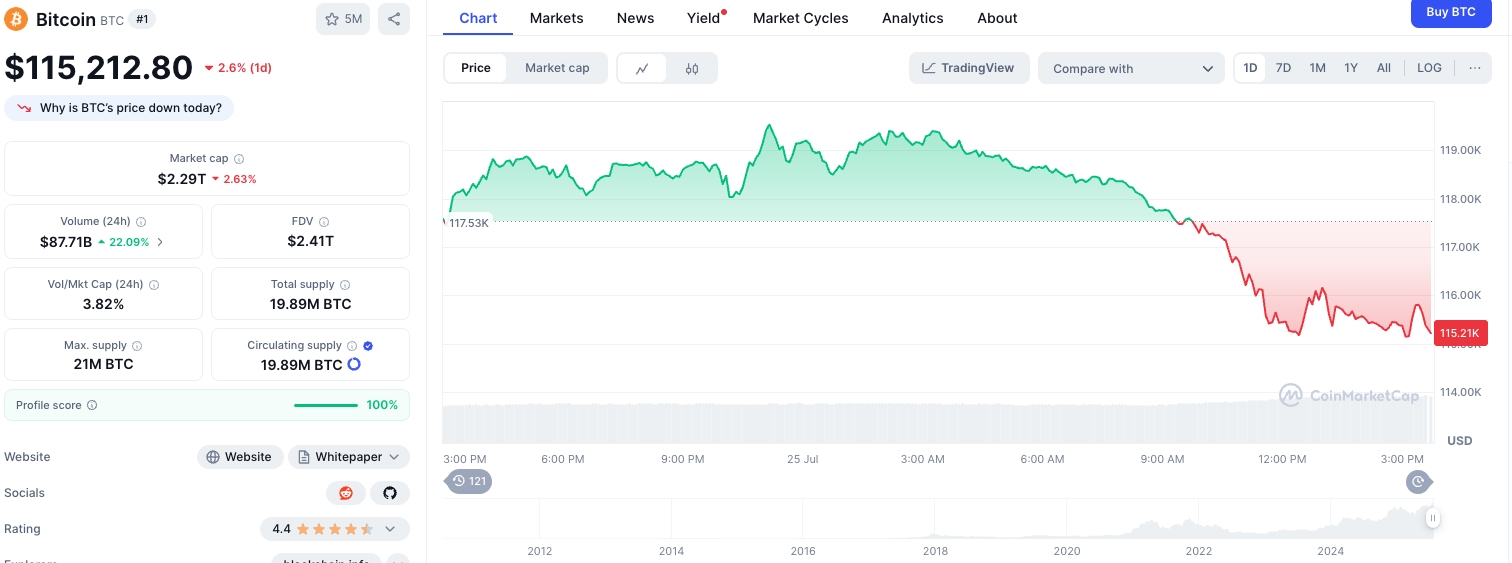Open the Compare with dropdown
Screen dimensions: 1512x563
(1131, 68)
